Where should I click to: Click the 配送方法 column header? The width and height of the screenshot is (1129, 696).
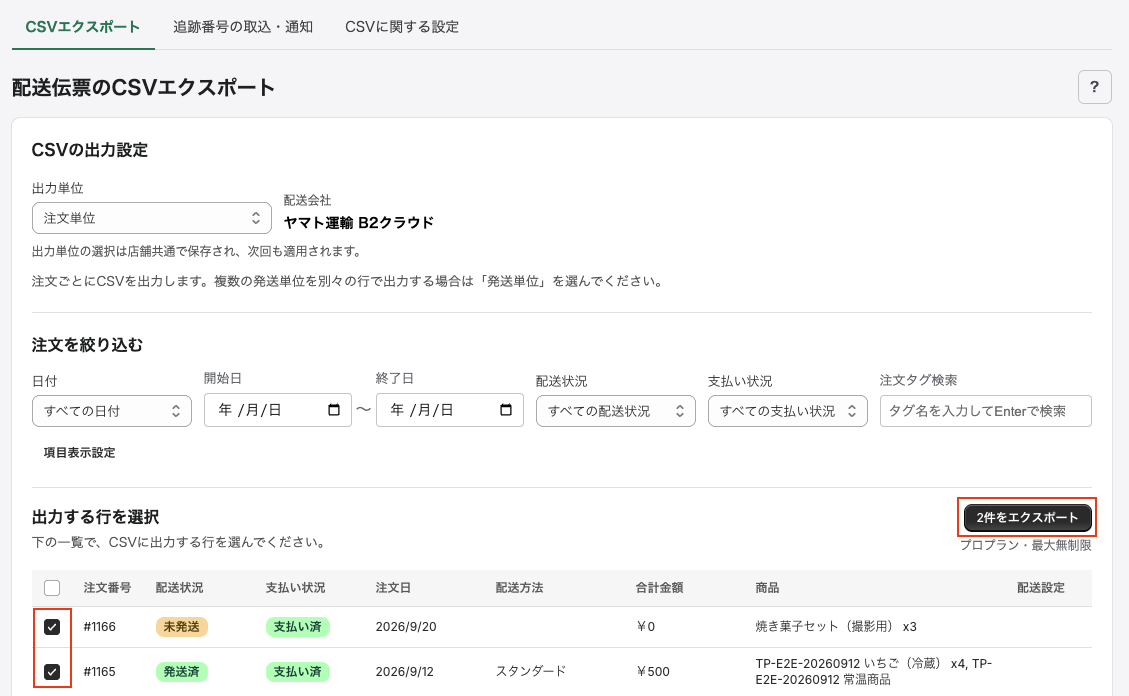point(519,588)
